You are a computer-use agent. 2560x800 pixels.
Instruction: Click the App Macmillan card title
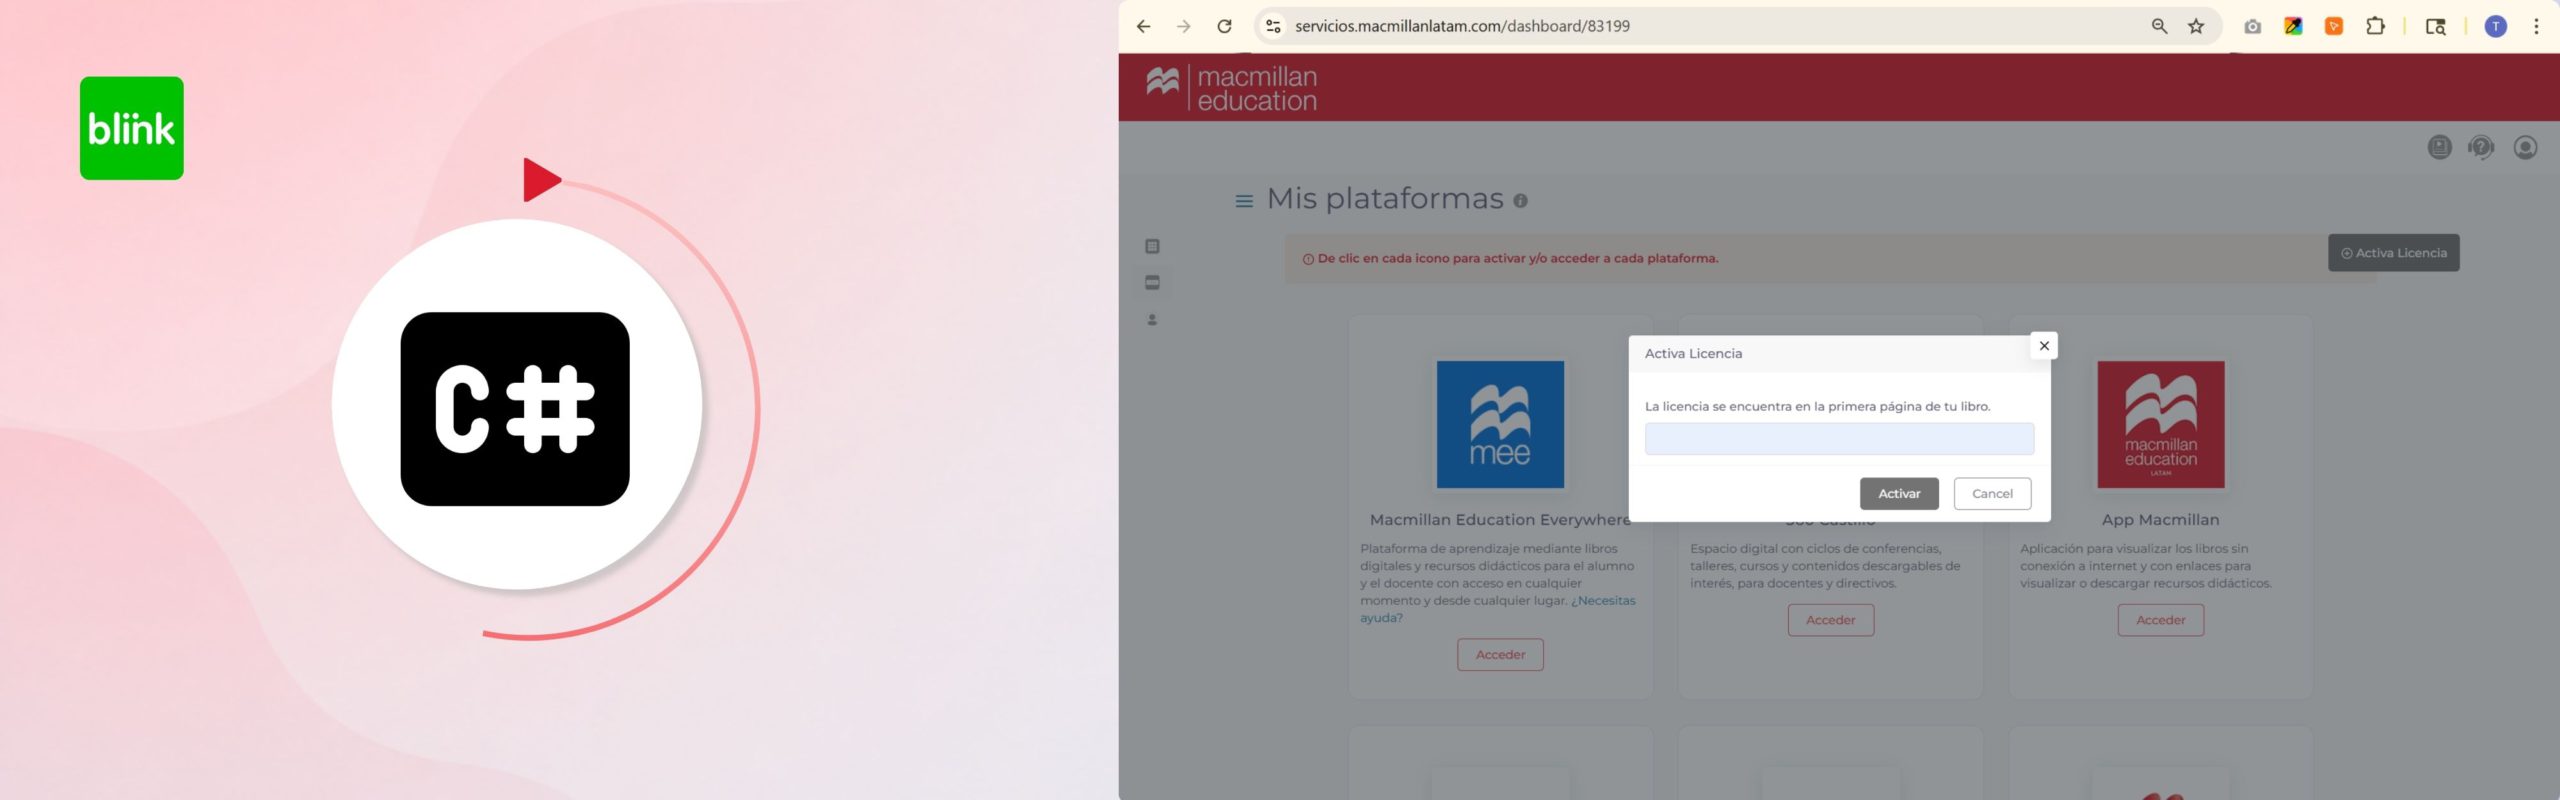tap(2160, 520)
